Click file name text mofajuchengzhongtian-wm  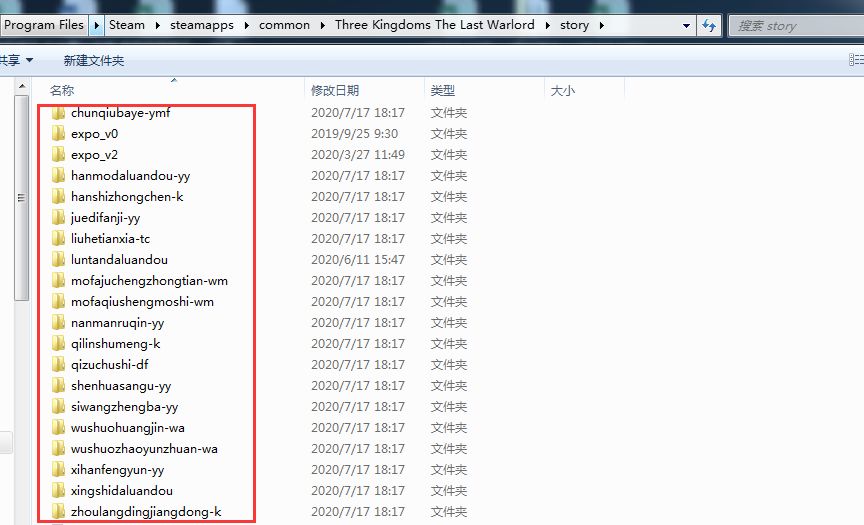[149, 281]
